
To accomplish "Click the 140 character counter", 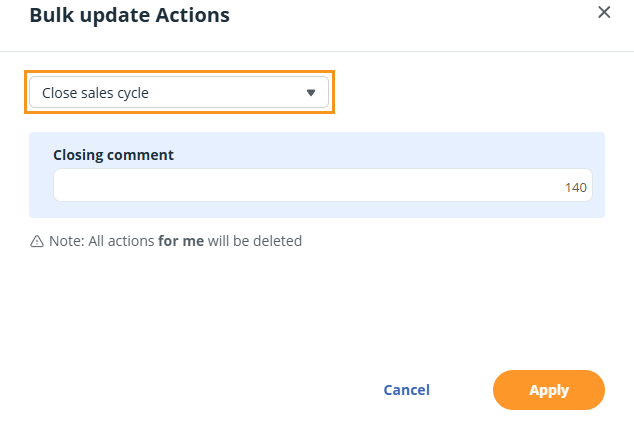I will 576,187.
